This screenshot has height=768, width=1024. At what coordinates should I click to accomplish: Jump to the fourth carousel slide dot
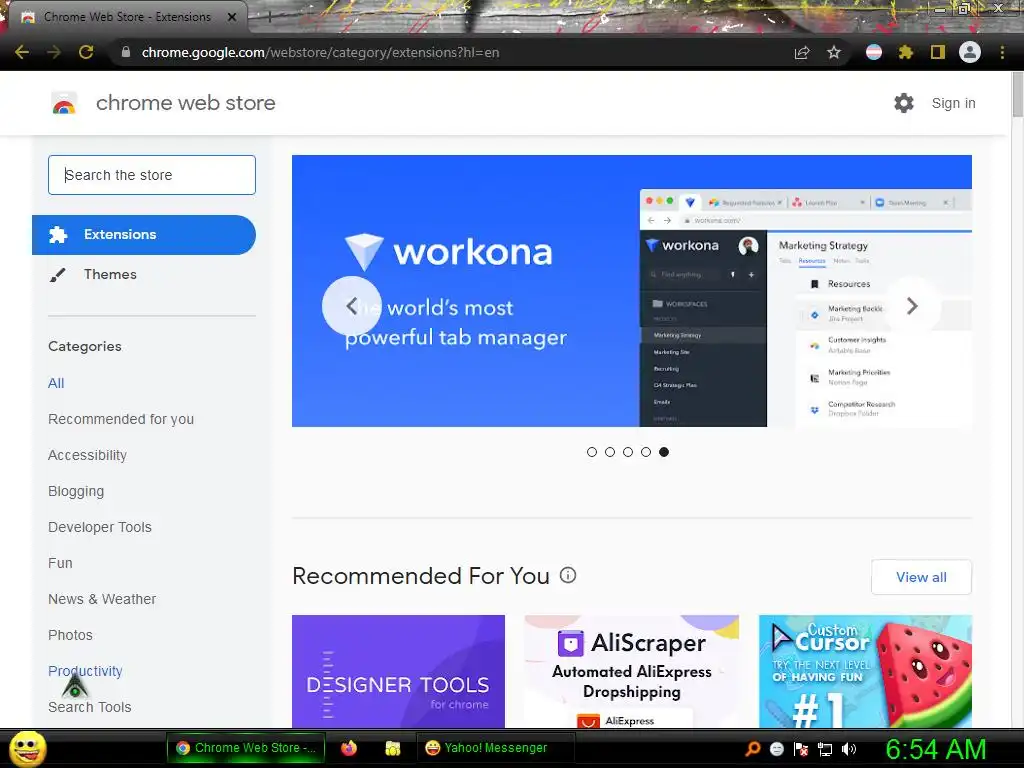point(646,452)
